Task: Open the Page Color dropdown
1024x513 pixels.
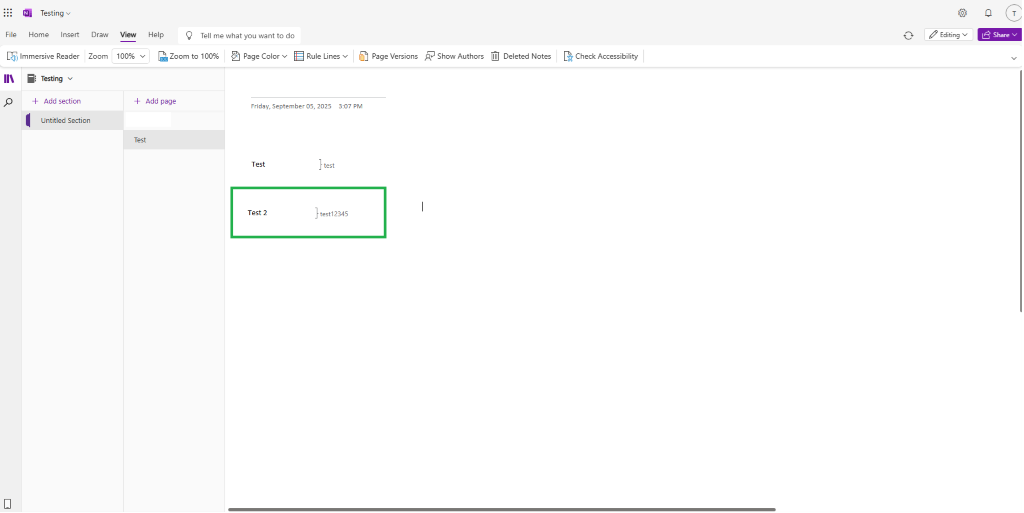Action: [x=259, y=56]
